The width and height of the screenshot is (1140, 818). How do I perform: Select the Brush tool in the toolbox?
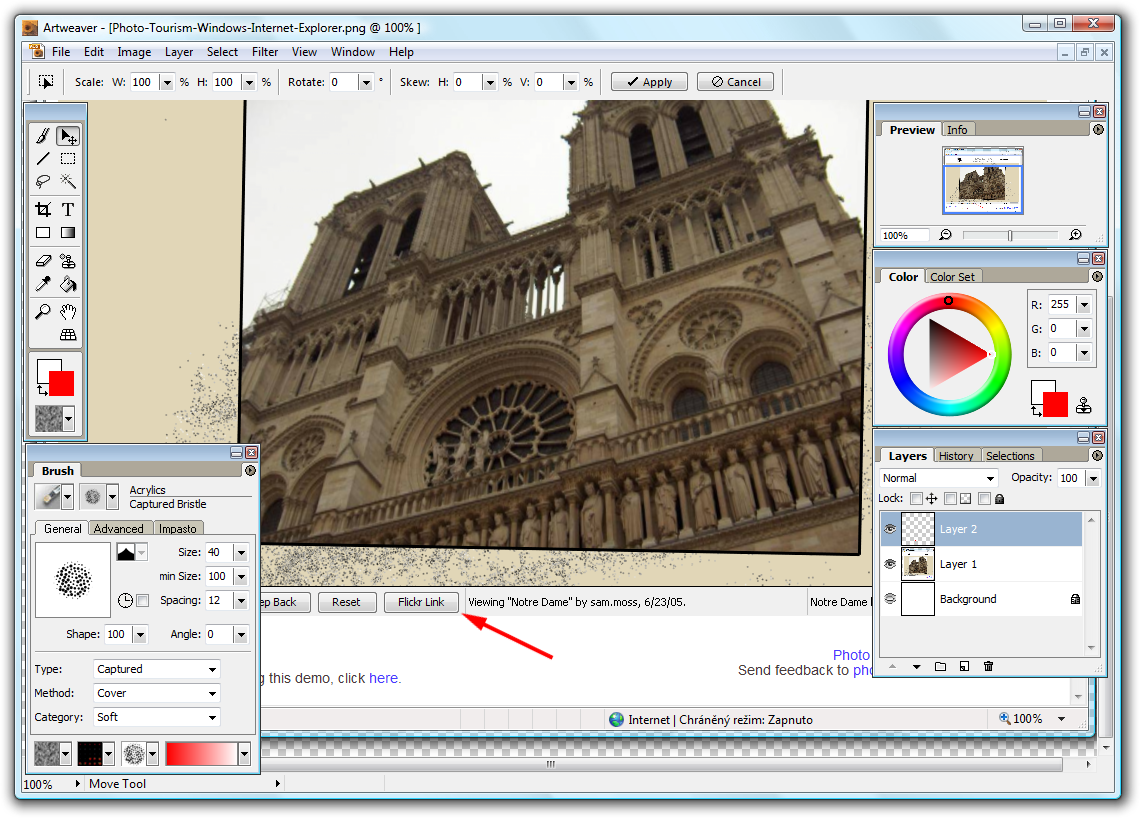point(44,136)
